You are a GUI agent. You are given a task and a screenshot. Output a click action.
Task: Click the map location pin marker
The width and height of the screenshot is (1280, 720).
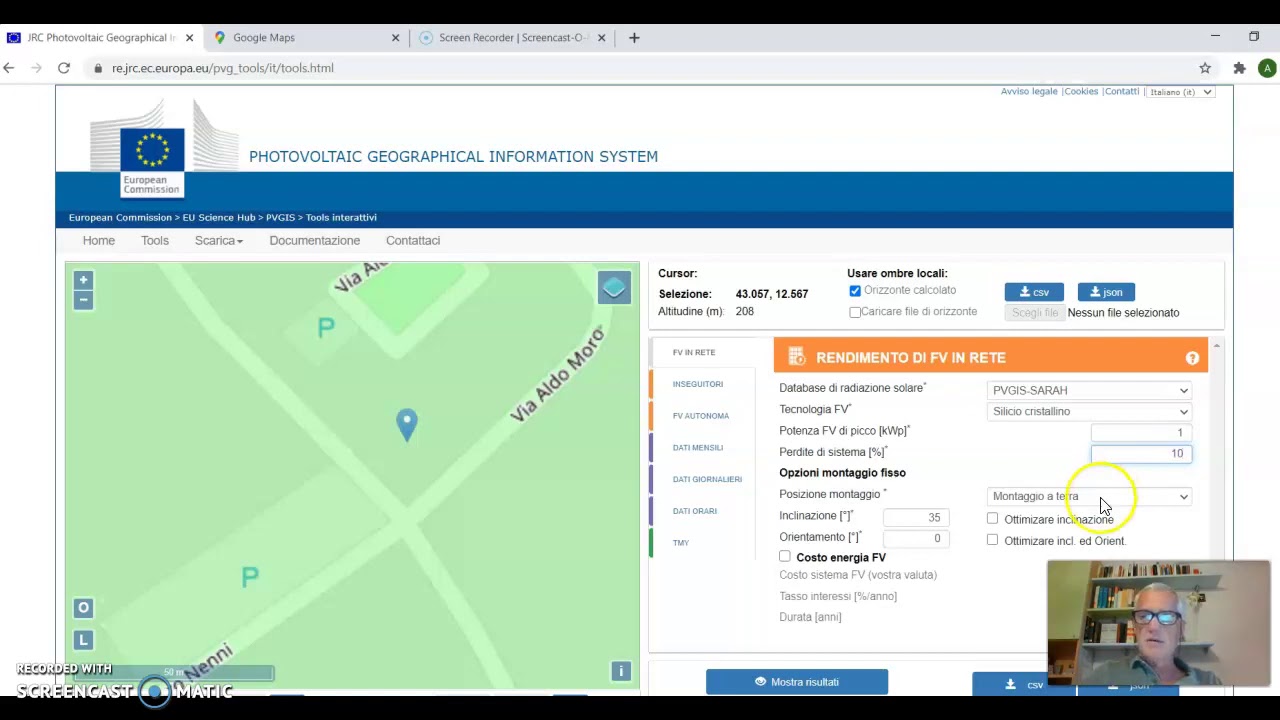406,425
